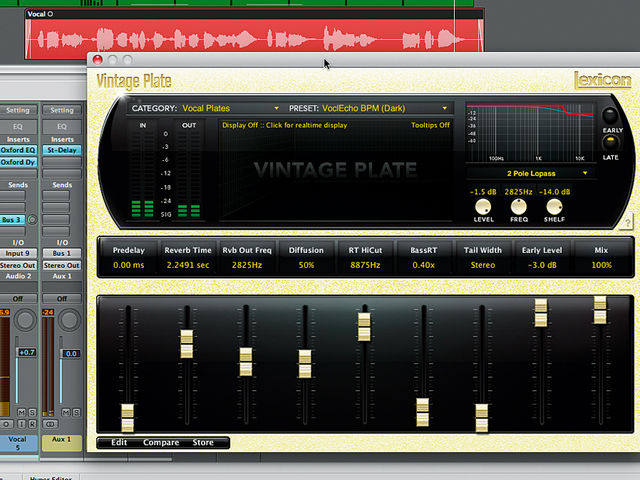The height and width of the screenshot is (480, 640).
Task: Click the Aux 1 stereo format icon
Action: 50,424
